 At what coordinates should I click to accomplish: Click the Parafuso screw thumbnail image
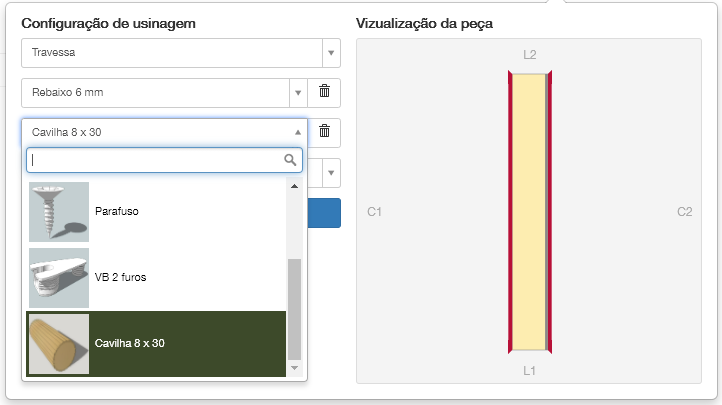59,211
